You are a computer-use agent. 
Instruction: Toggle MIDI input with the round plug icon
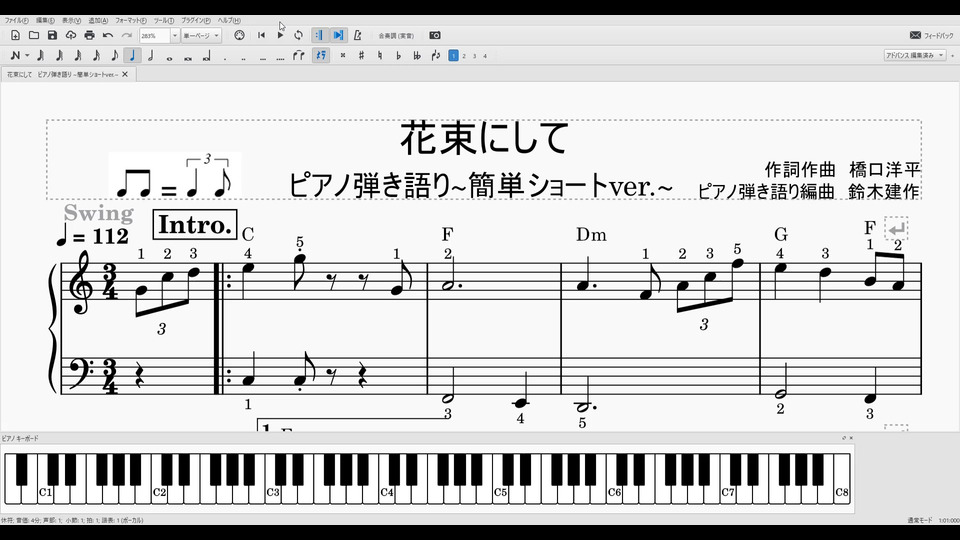[239, 36]
